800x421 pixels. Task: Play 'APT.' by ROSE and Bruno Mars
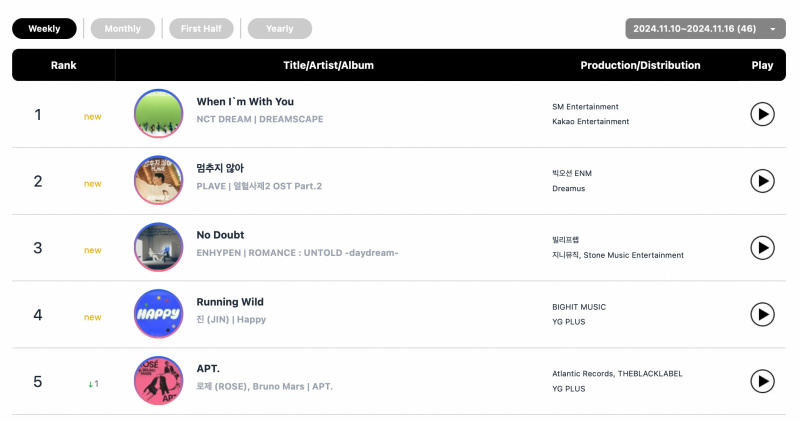[762, 381]
